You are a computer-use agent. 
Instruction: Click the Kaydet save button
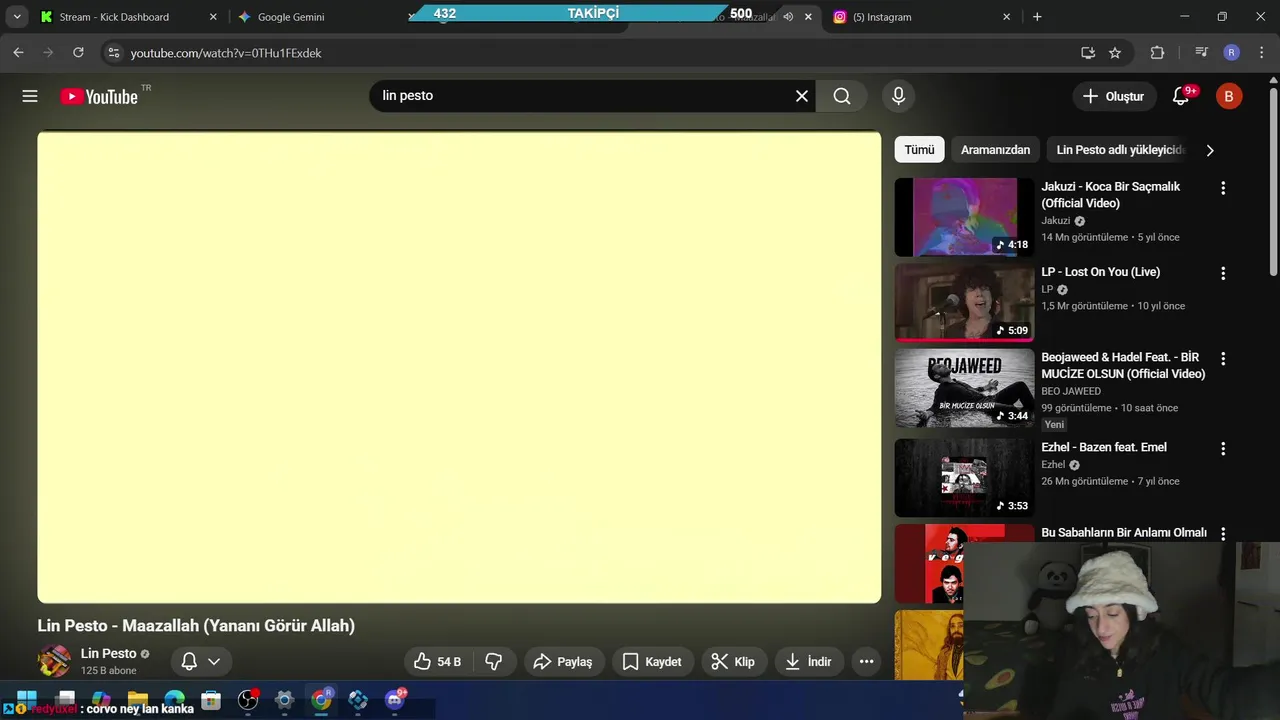652,661
